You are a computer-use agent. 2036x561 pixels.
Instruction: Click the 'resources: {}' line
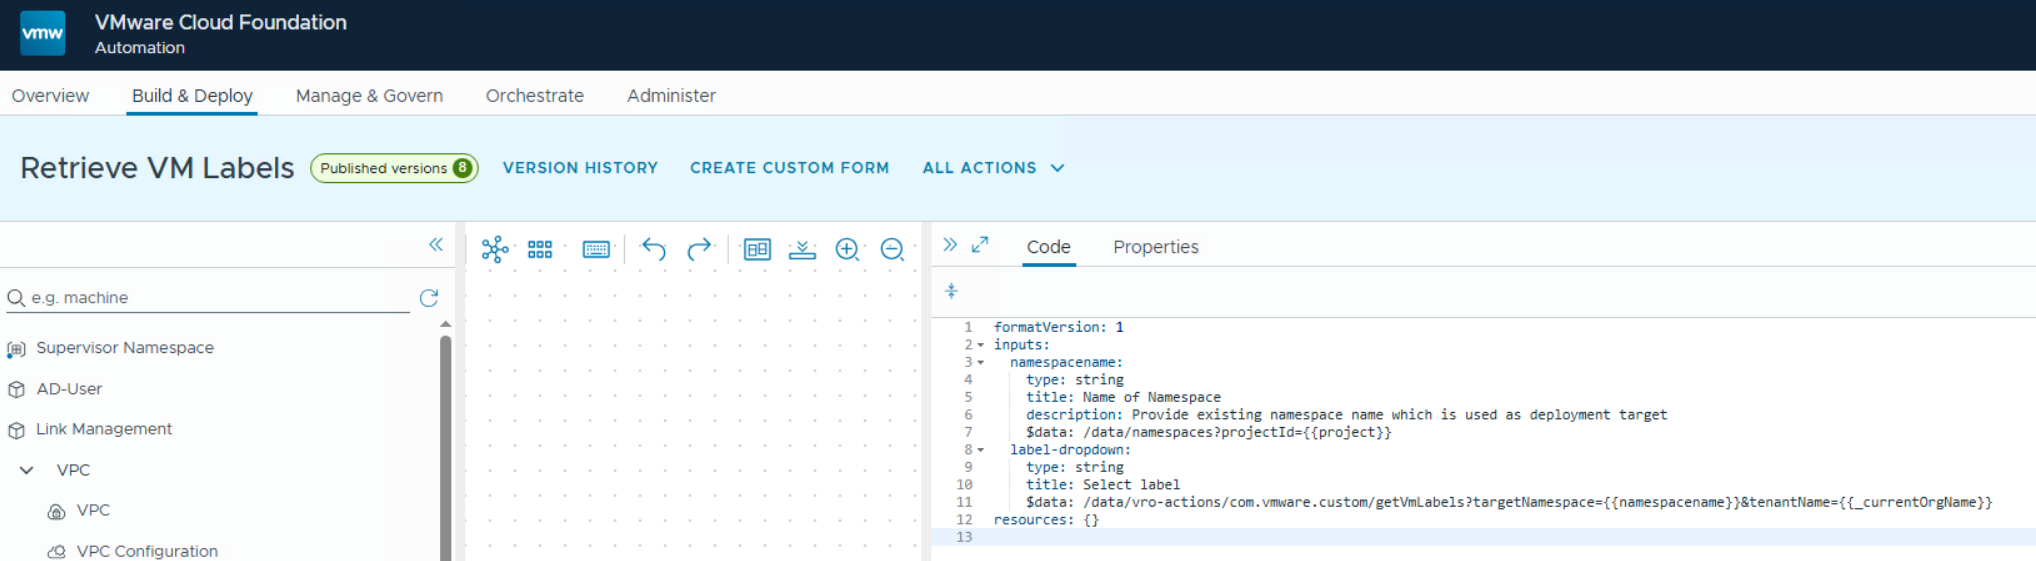(x=1046, y=520)
